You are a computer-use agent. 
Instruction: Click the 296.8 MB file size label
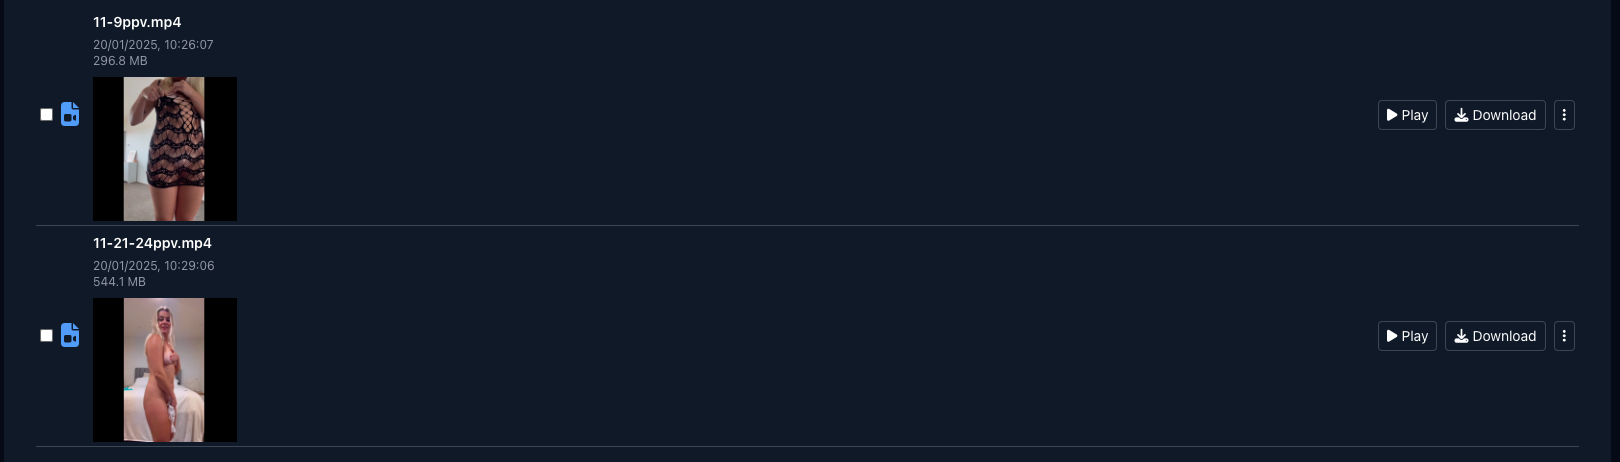[x=120, y=61]
